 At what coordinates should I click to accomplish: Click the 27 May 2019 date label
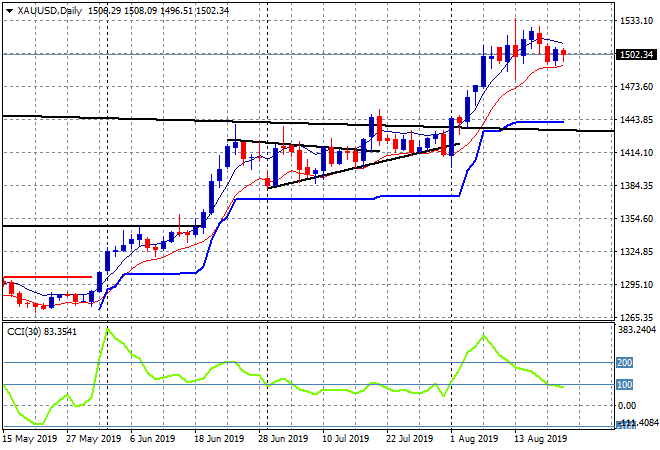click(93, 439)
